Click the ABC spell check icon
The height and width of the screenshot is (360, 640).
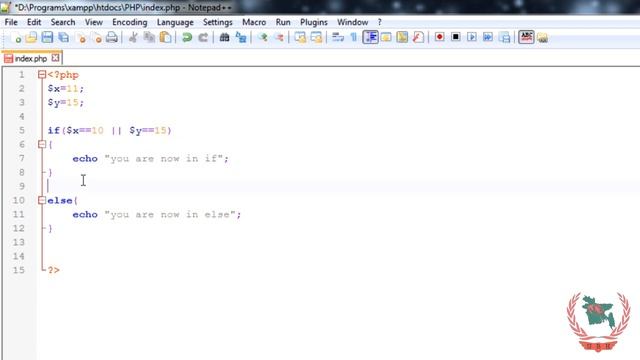[x=526, y=37]
